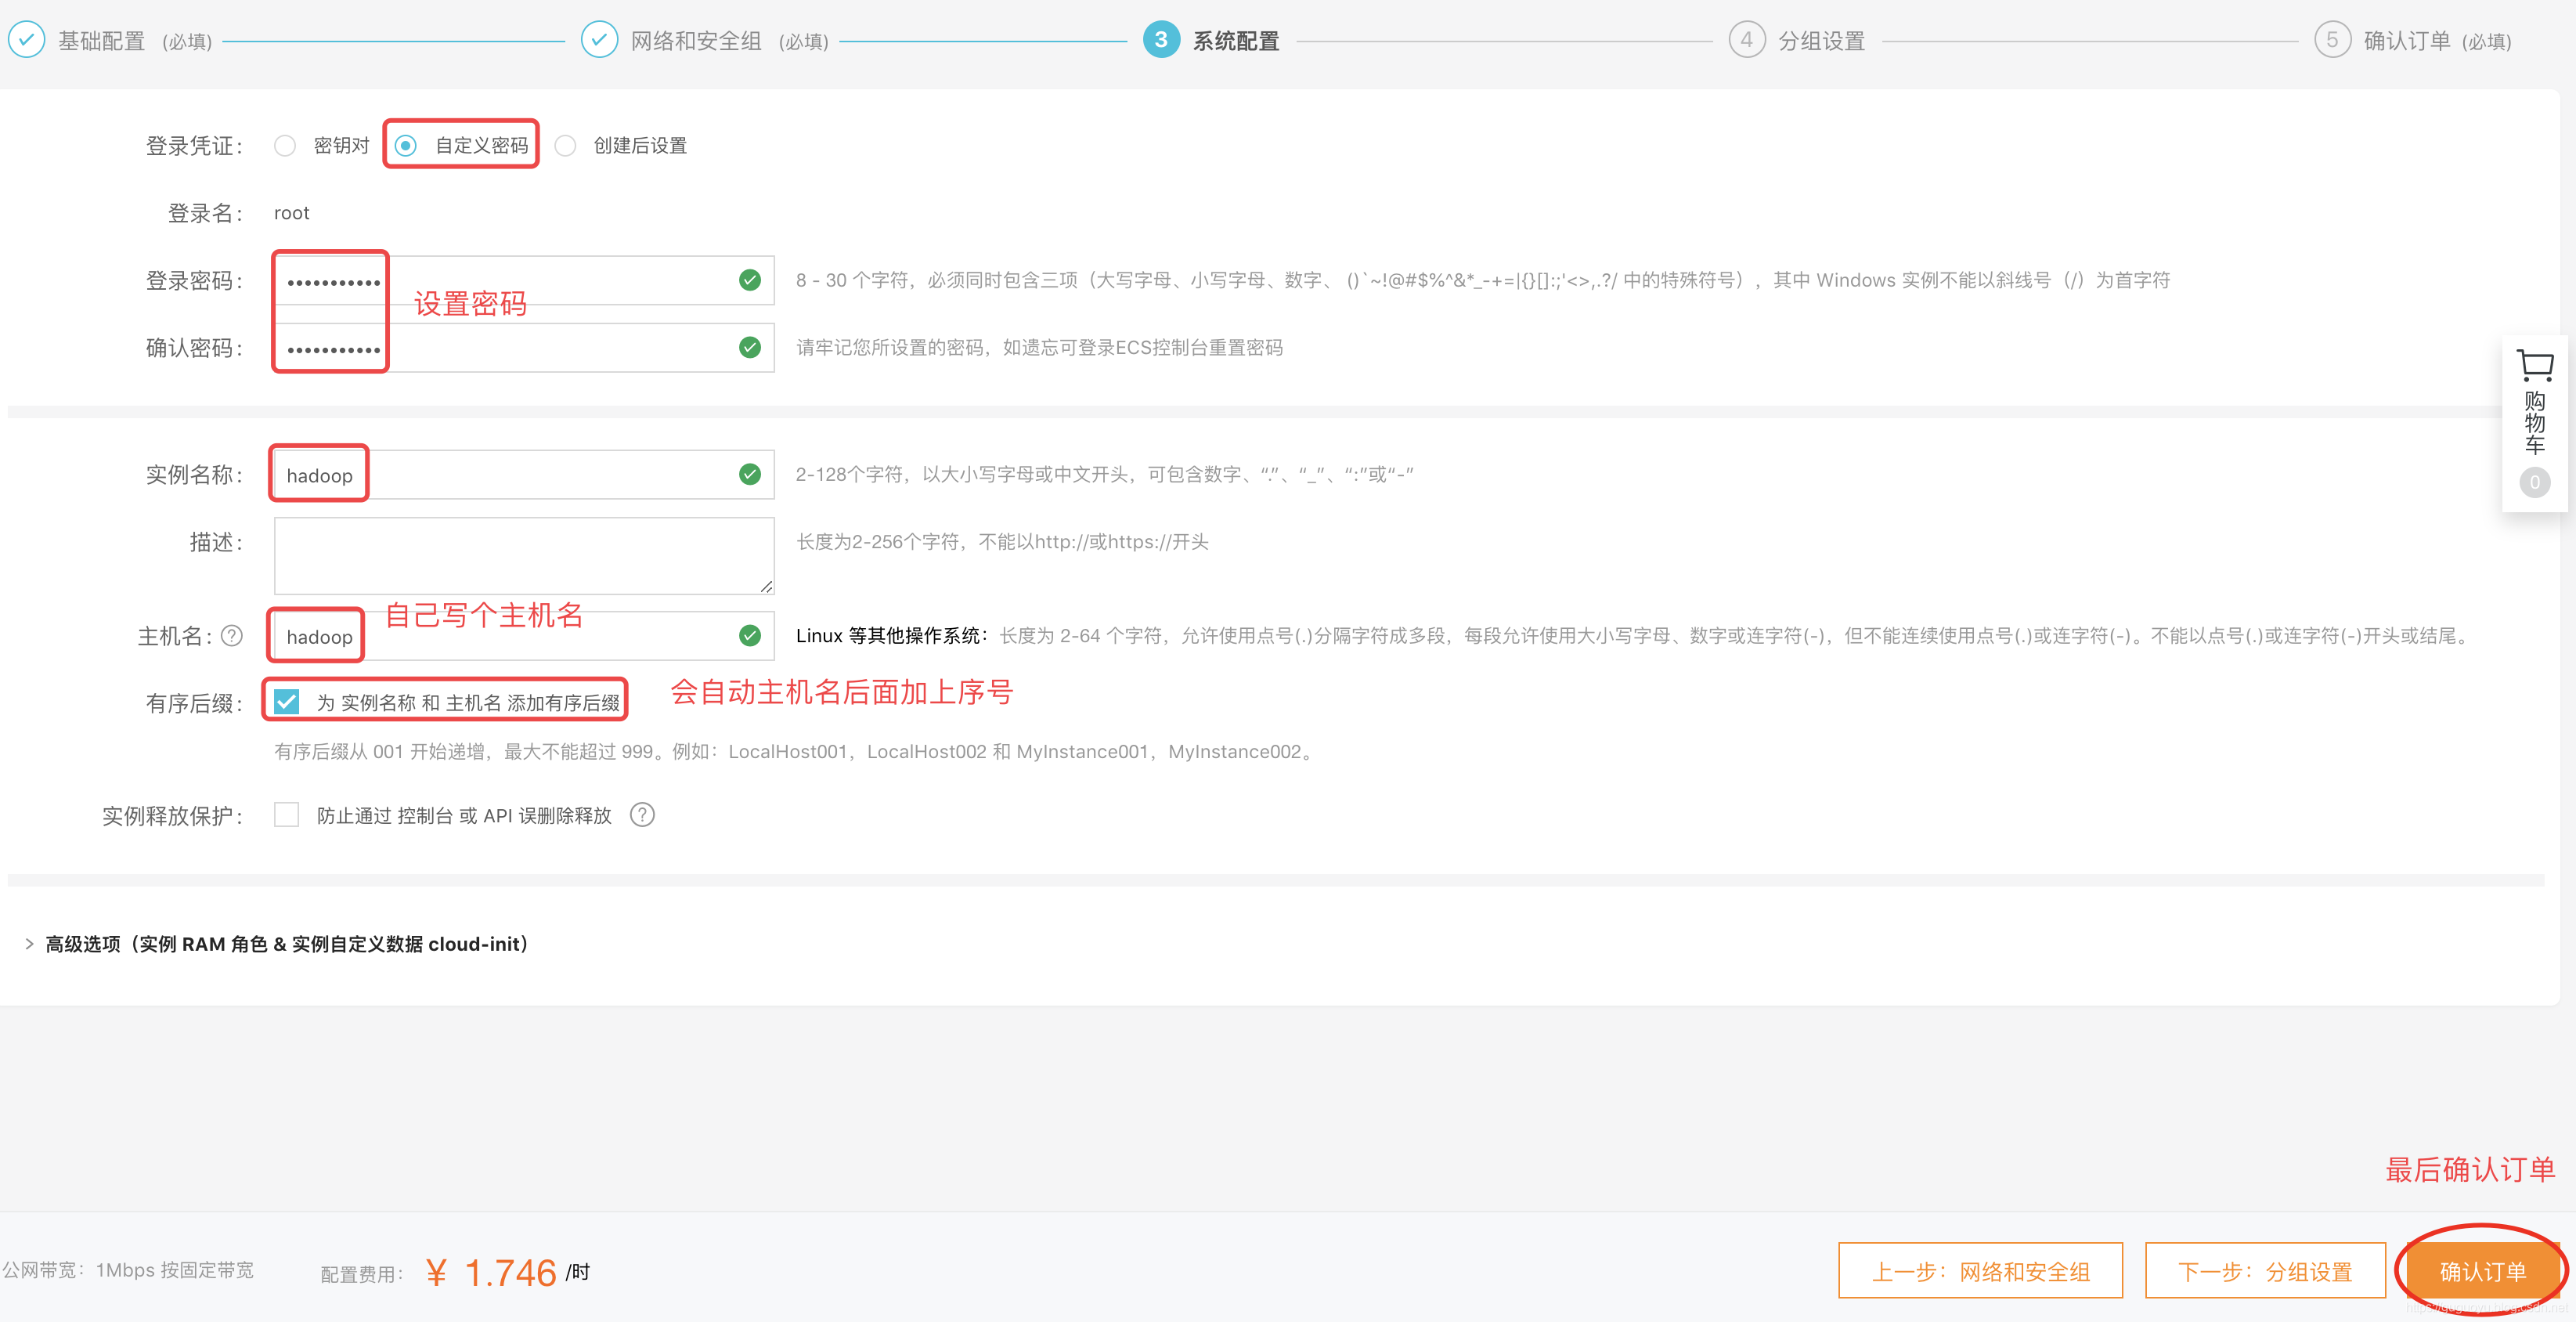Click the step 4 分组设置 circle

click(1746, 40)
